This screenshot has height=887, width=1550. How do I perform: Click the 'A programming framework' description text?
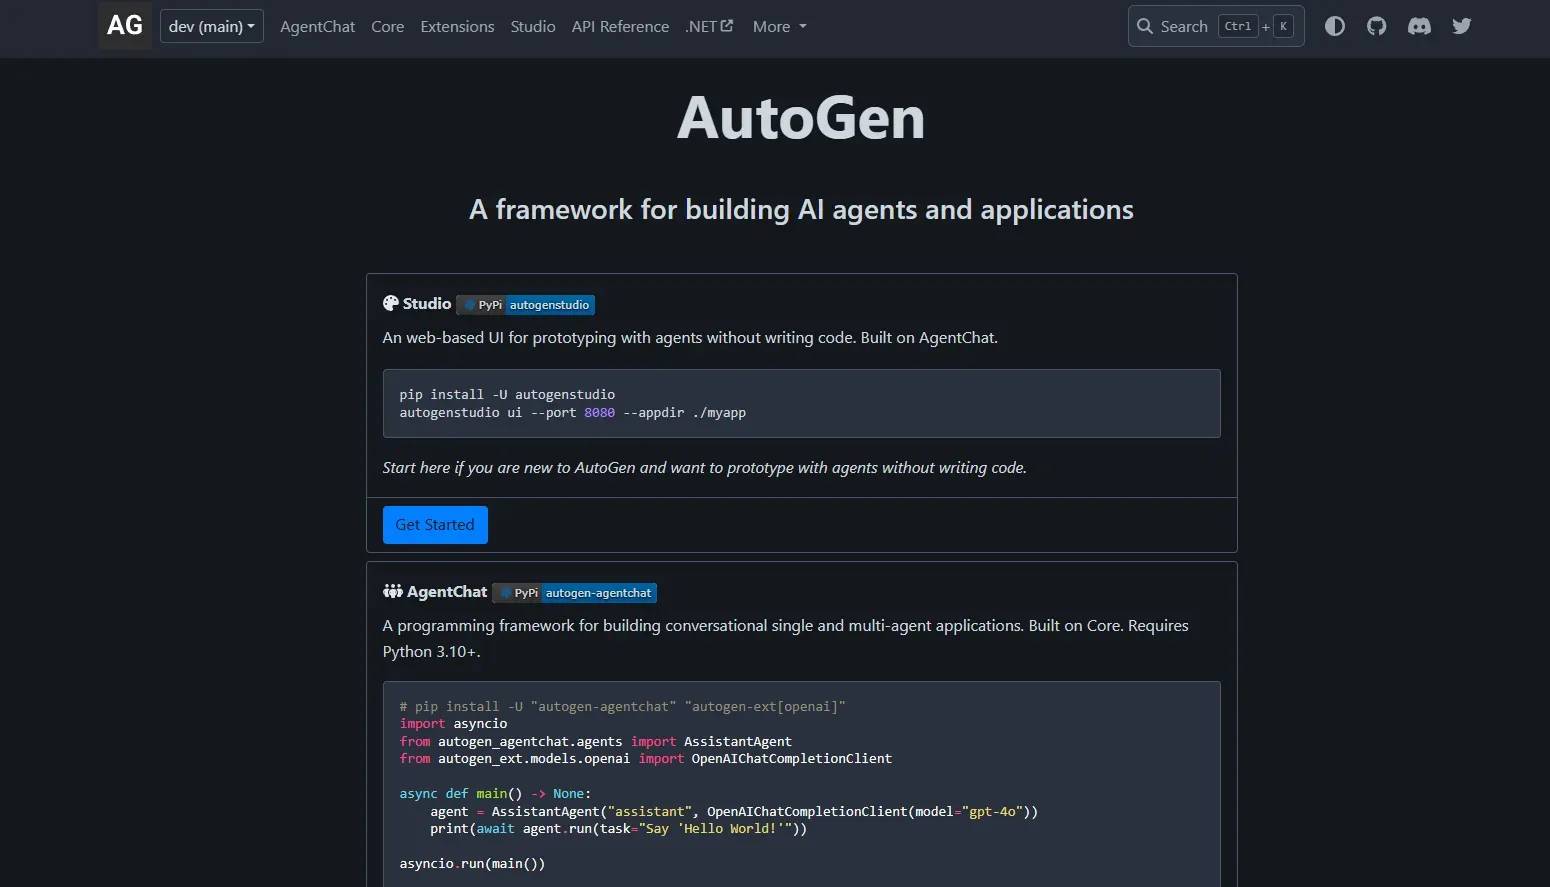pos(786,639)
